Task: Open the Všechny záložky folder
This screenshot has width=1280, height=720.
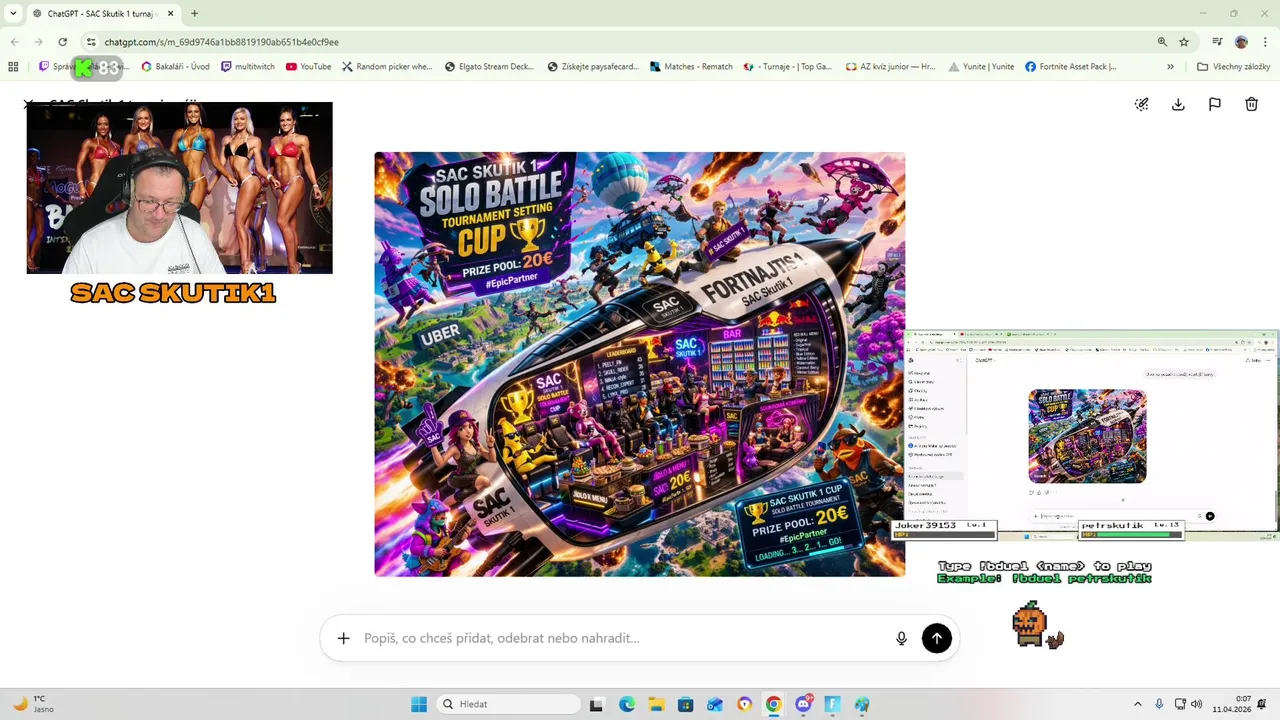Action: coord(1233,67)
